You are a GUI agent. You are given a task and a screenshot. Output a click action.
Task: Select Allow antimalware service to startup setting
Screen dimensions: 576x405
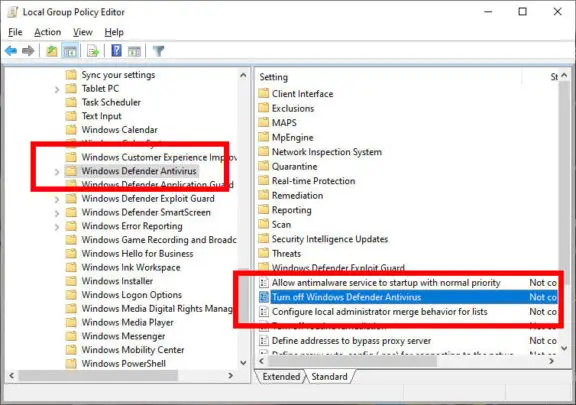tap(408, 283)
